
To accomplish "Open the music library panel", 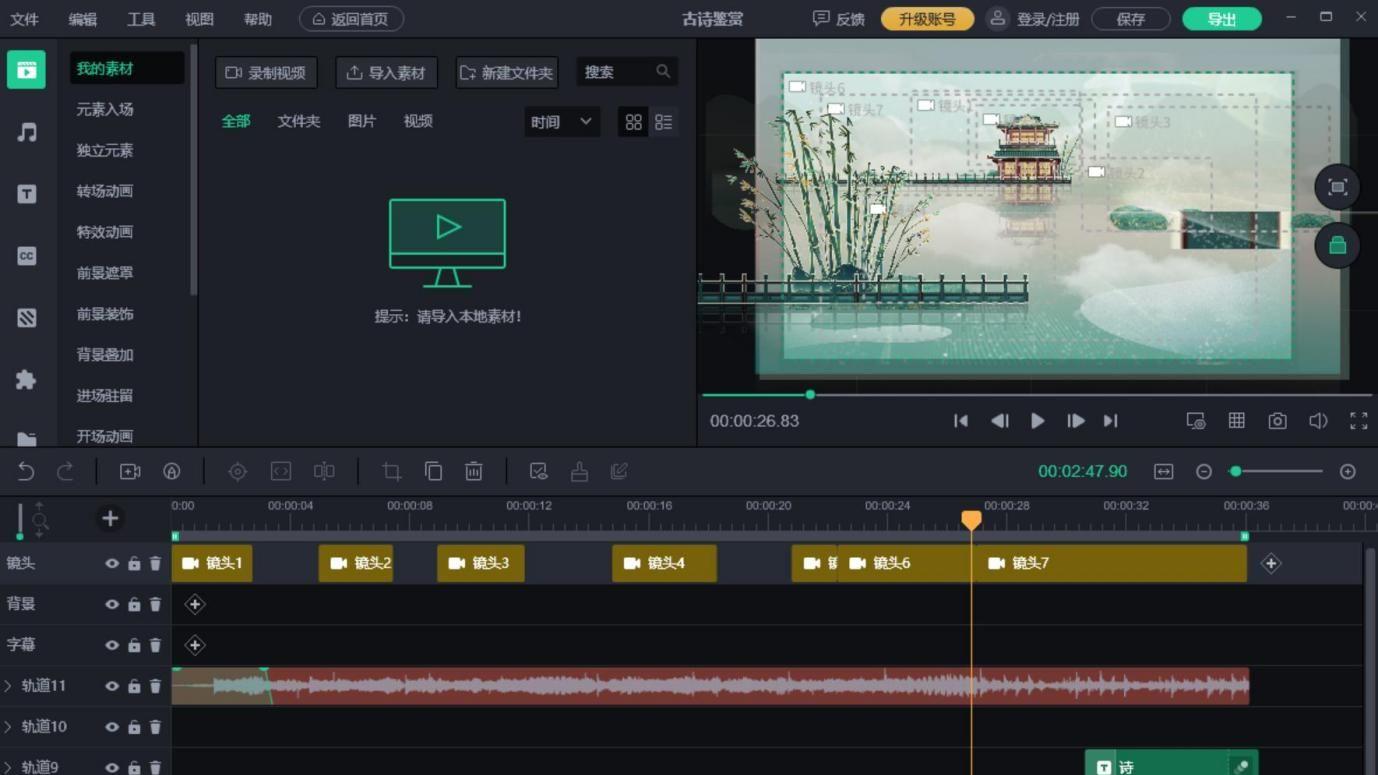I will pos(25,131).
